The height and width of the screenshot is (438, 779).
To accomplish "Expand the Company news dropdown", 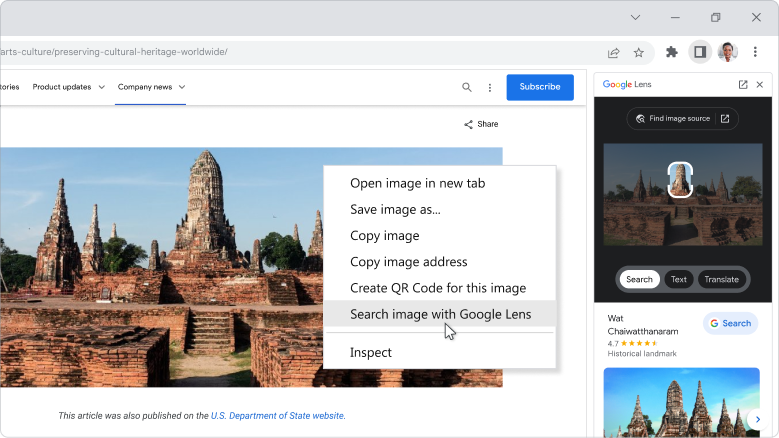I will point(151,87).
